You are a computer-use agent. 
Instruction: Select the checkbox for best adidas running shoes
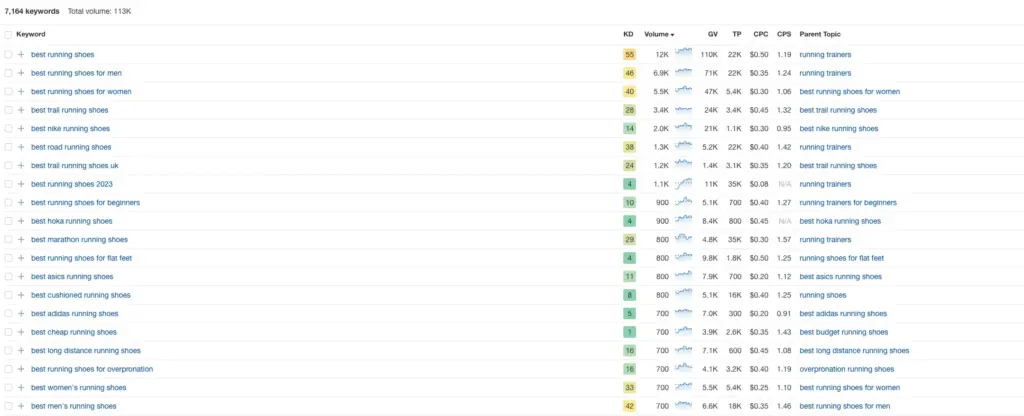(9, 313)
